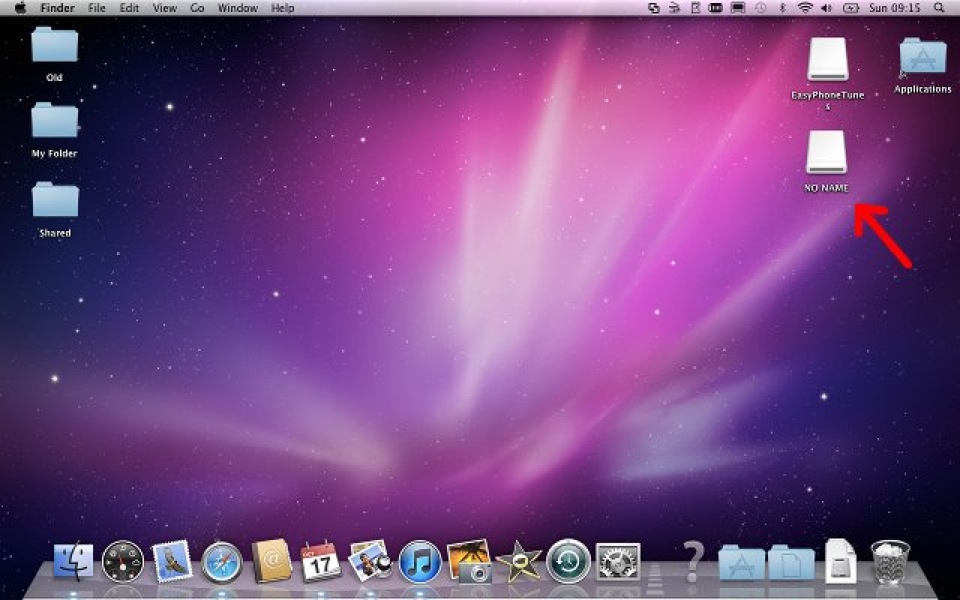
Task: Open the Go menu
Action: (197, 8)
